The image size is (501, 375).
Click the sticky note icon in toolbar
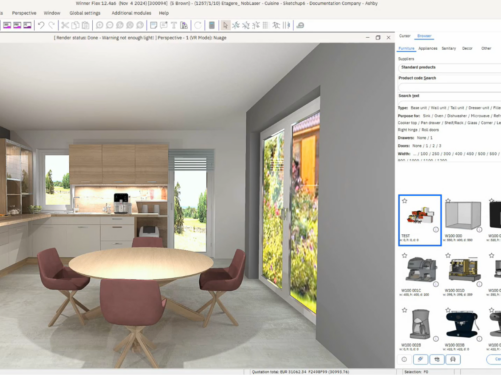tap(153, 25)
